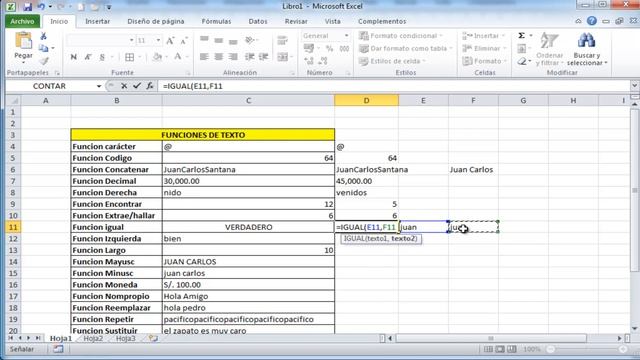This screenshot has width=640, height=360.
Task: Click the Excel help question mark icon
Action: coord(591,21)
